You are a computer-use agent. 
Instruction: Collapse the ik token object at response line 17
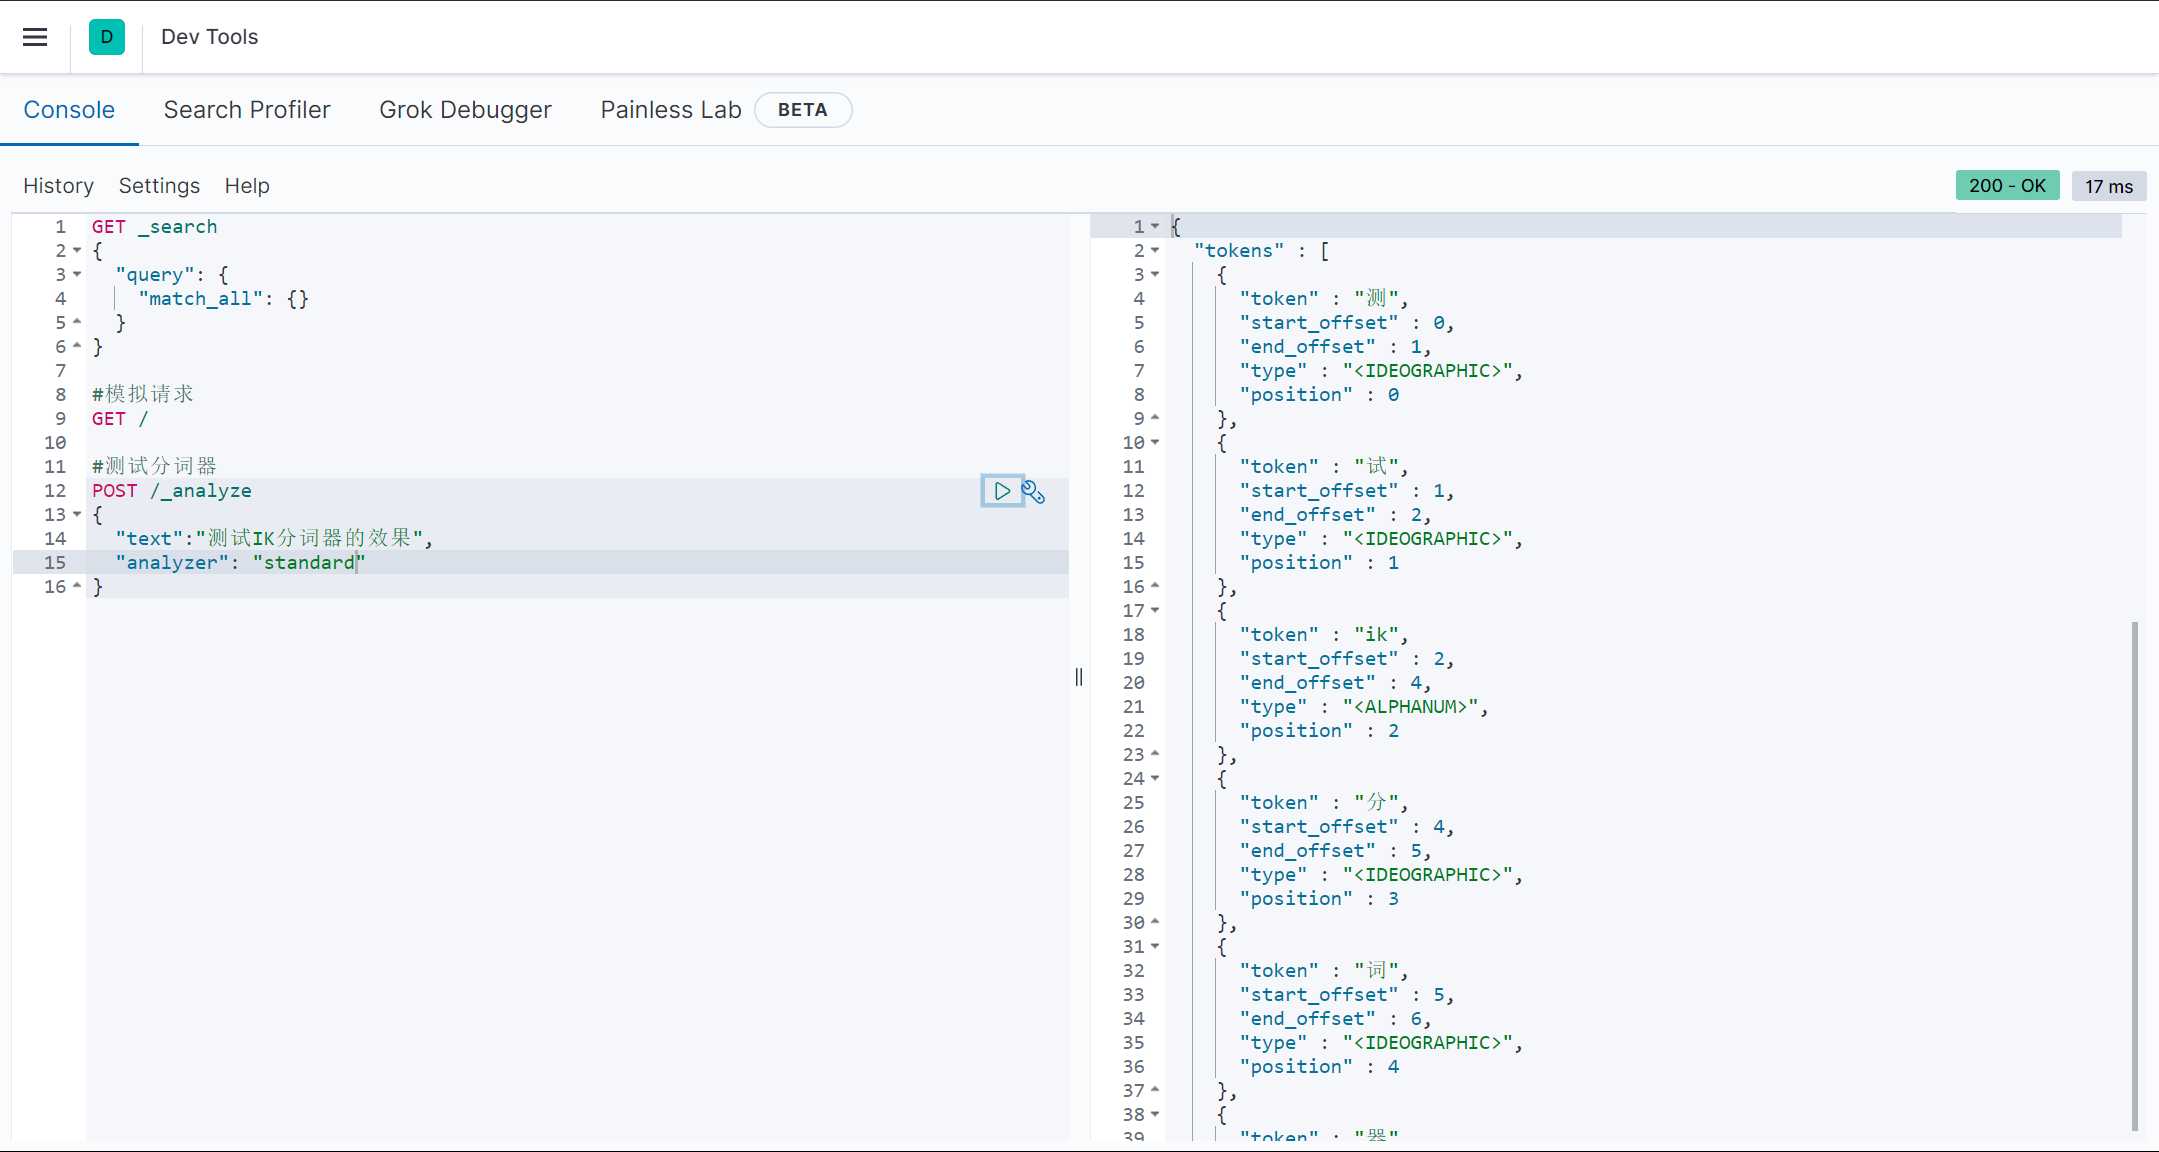[x=1155, y=611]
